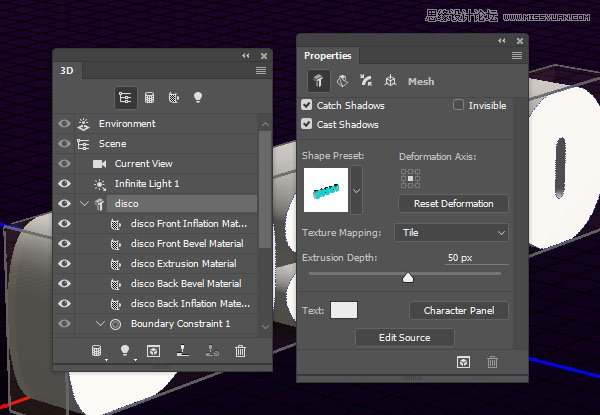
Task: Hide the disco mesh with its eye icon
Action: pos(64,203)
